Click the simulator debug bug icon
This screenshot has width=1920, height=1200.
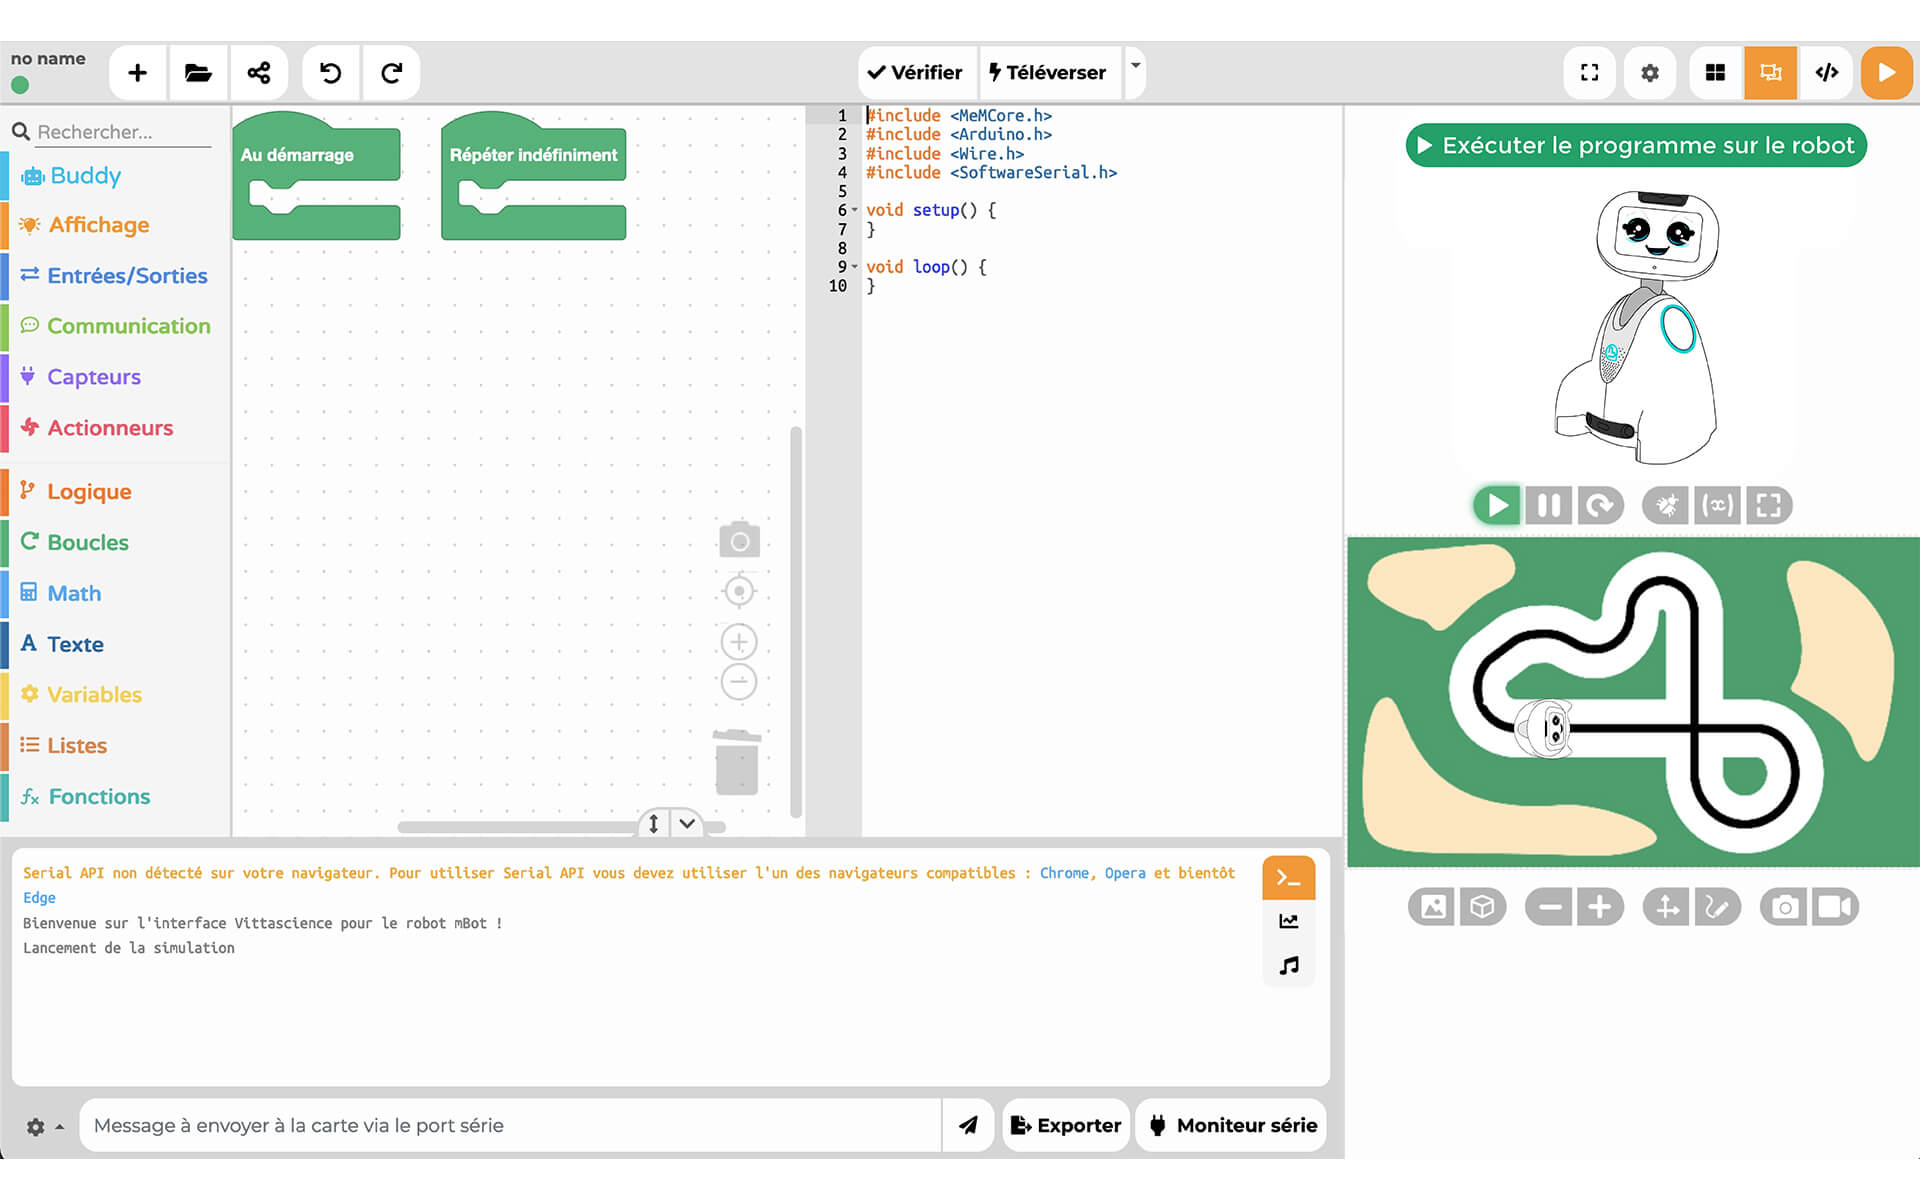(x=1665, y=505)
